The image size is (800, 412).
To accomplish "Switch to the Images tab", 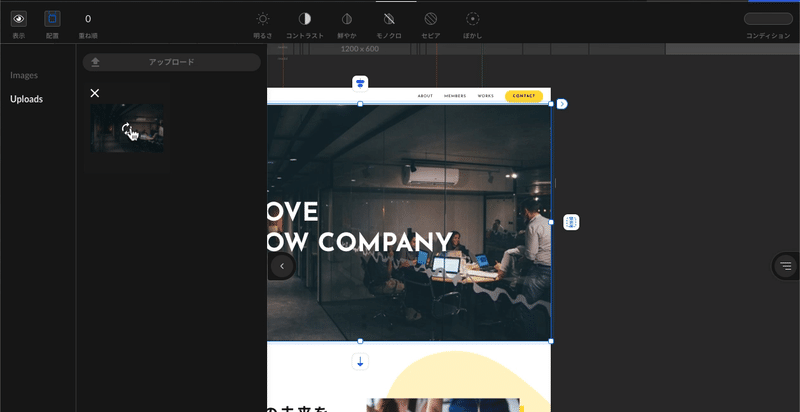I will (24, 75).
